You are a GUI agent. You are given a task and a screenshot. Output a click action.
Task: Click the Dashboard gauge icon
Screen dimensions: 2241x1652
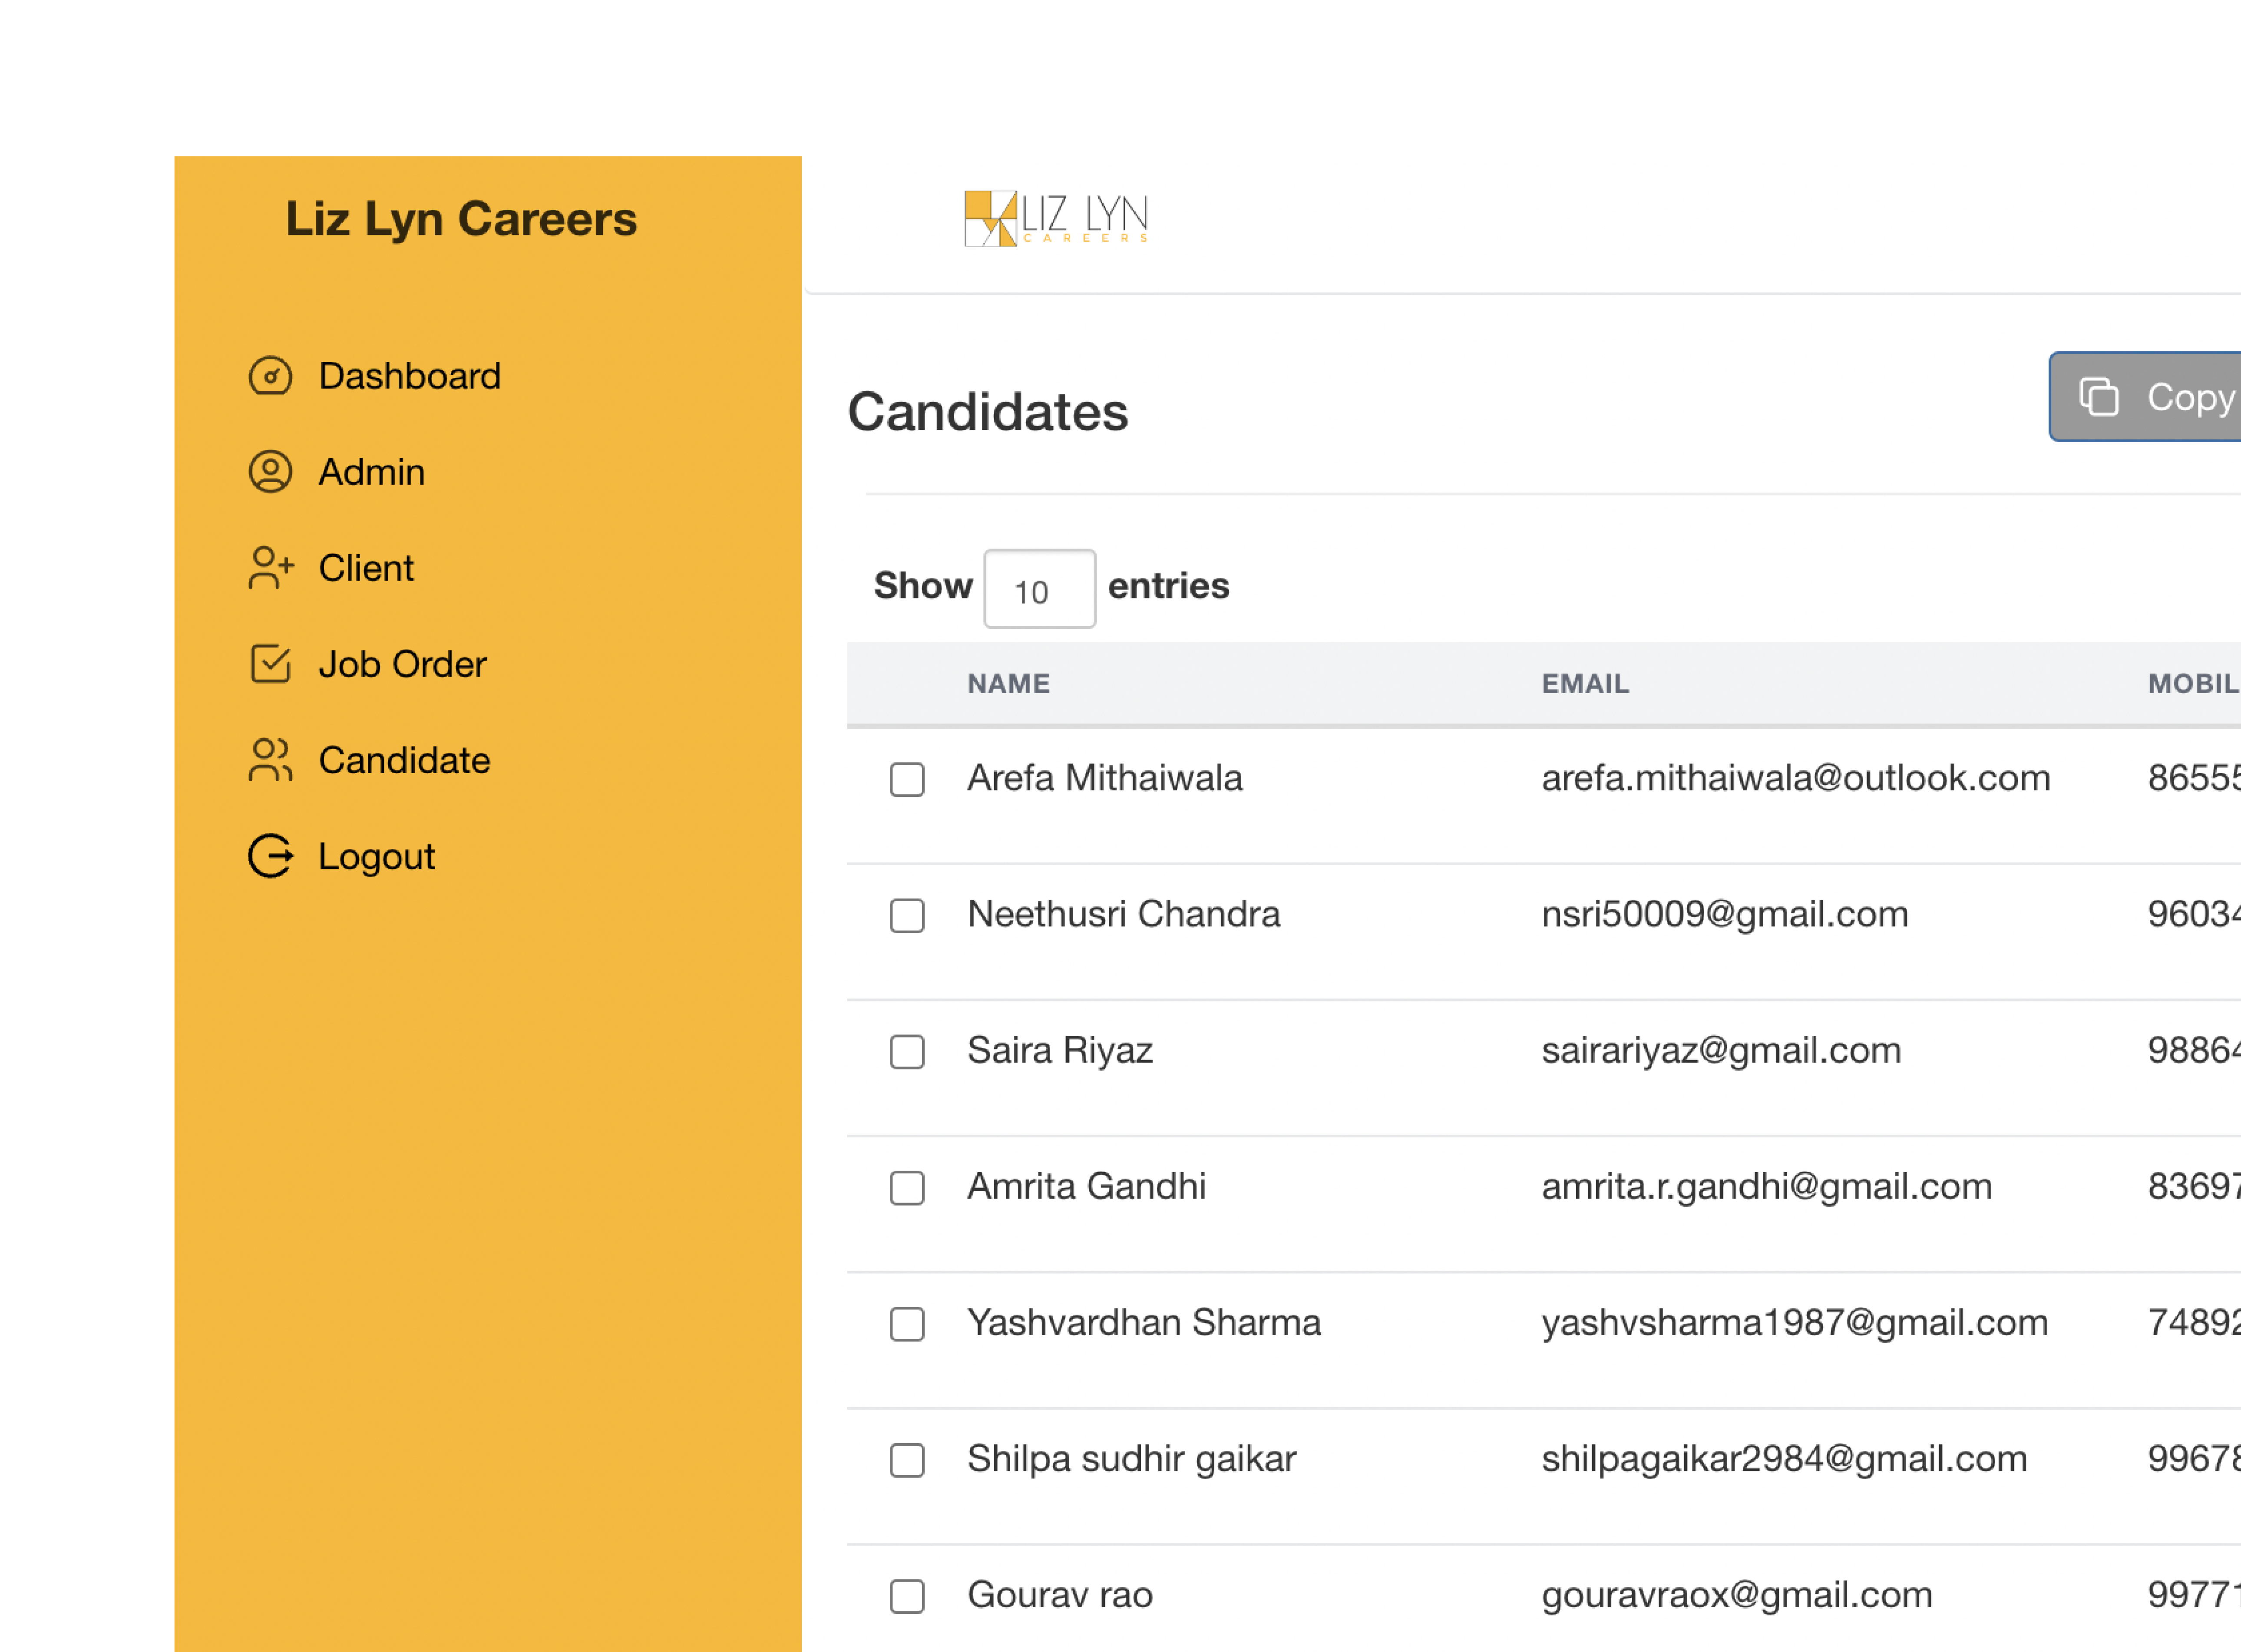[x=270, y=376]
